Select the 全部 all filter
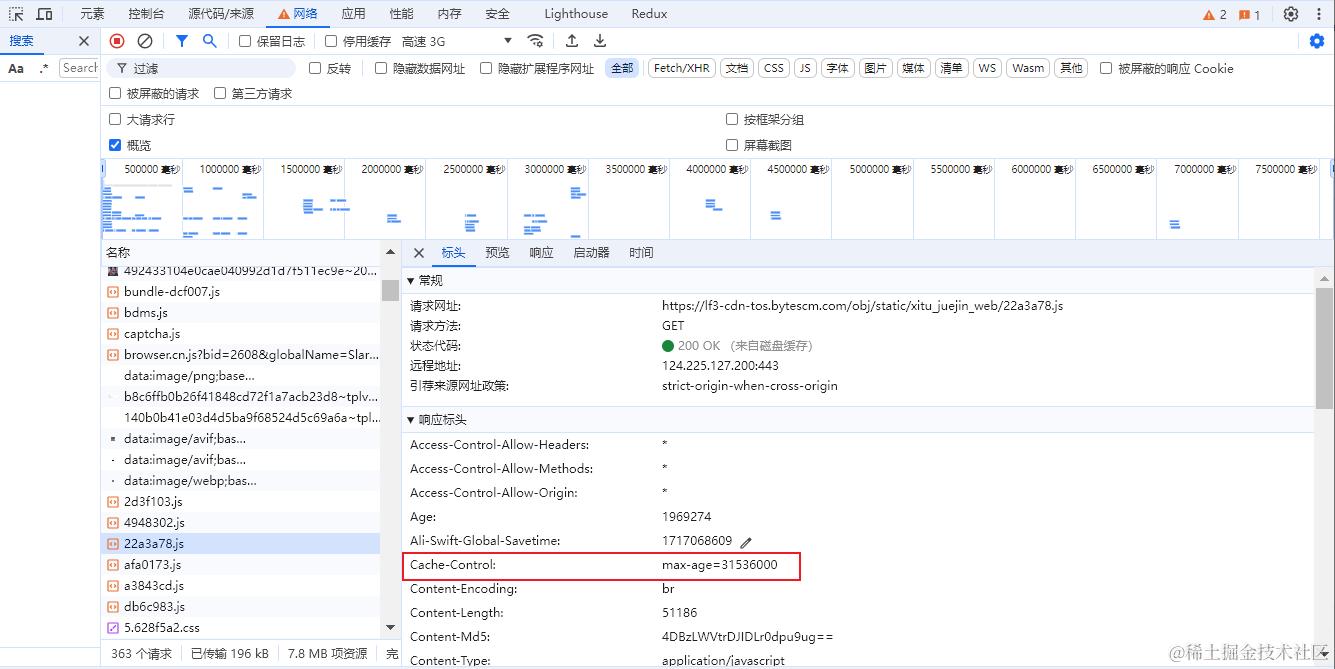This screenshot has width=1335, height=669. click(622, 68)
